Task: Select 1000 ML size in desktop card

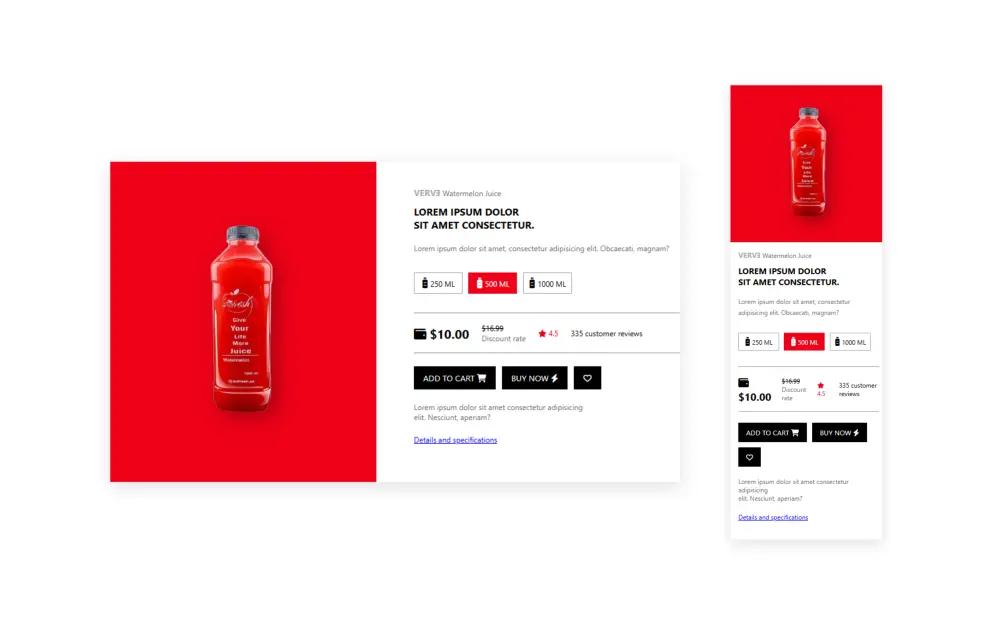Action: [x=547, y=283]
